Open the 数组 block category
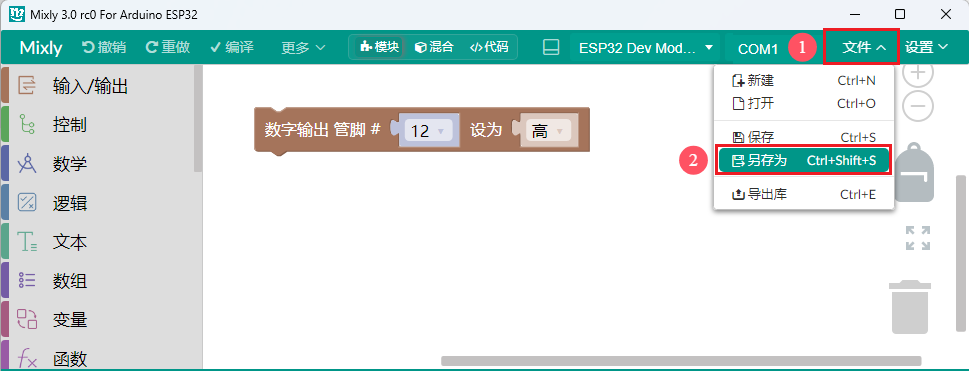 (x=98, y=281)
